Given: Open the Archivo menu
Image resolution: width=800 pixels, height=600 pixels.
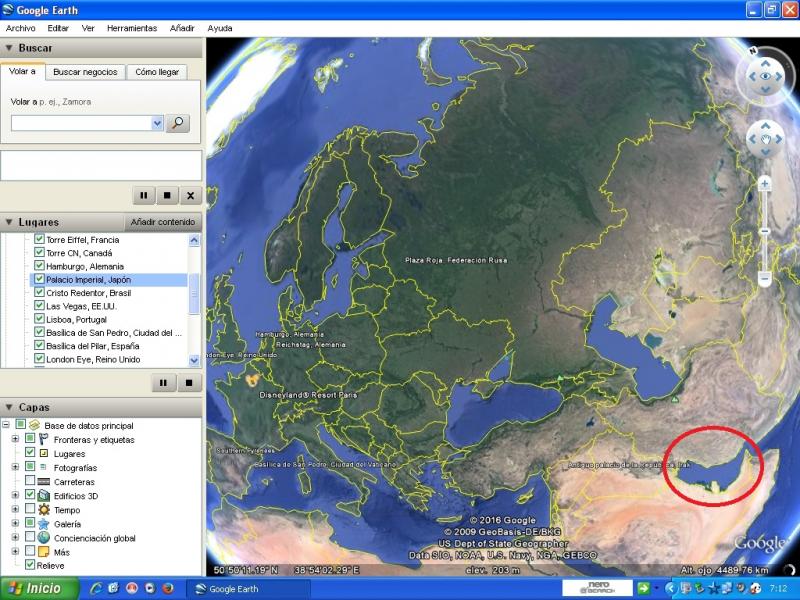Looking at the screenshot, I should [20, 28].
